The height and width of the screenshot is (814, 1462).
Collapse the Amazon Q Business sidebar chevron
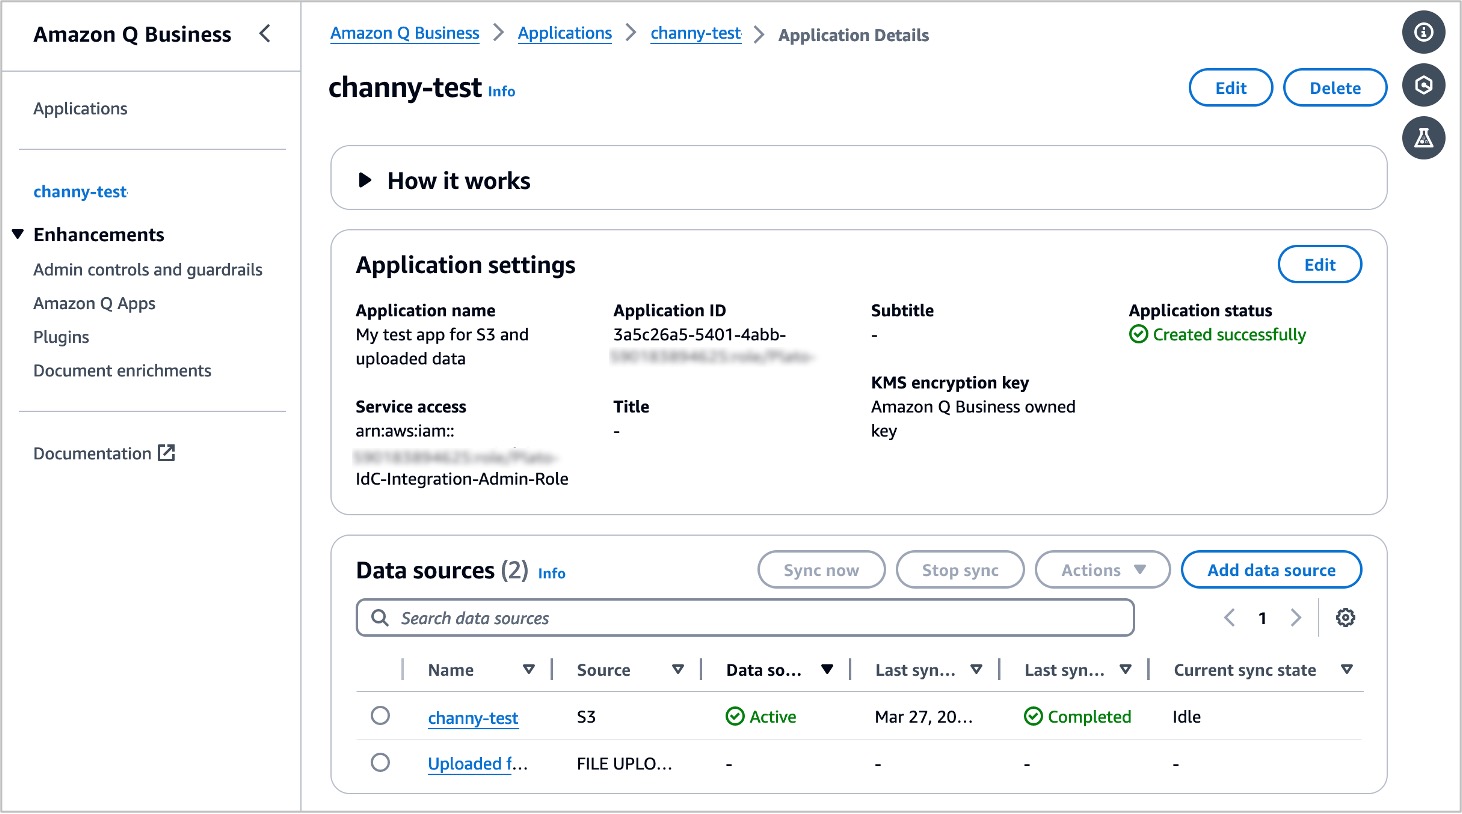265,34
